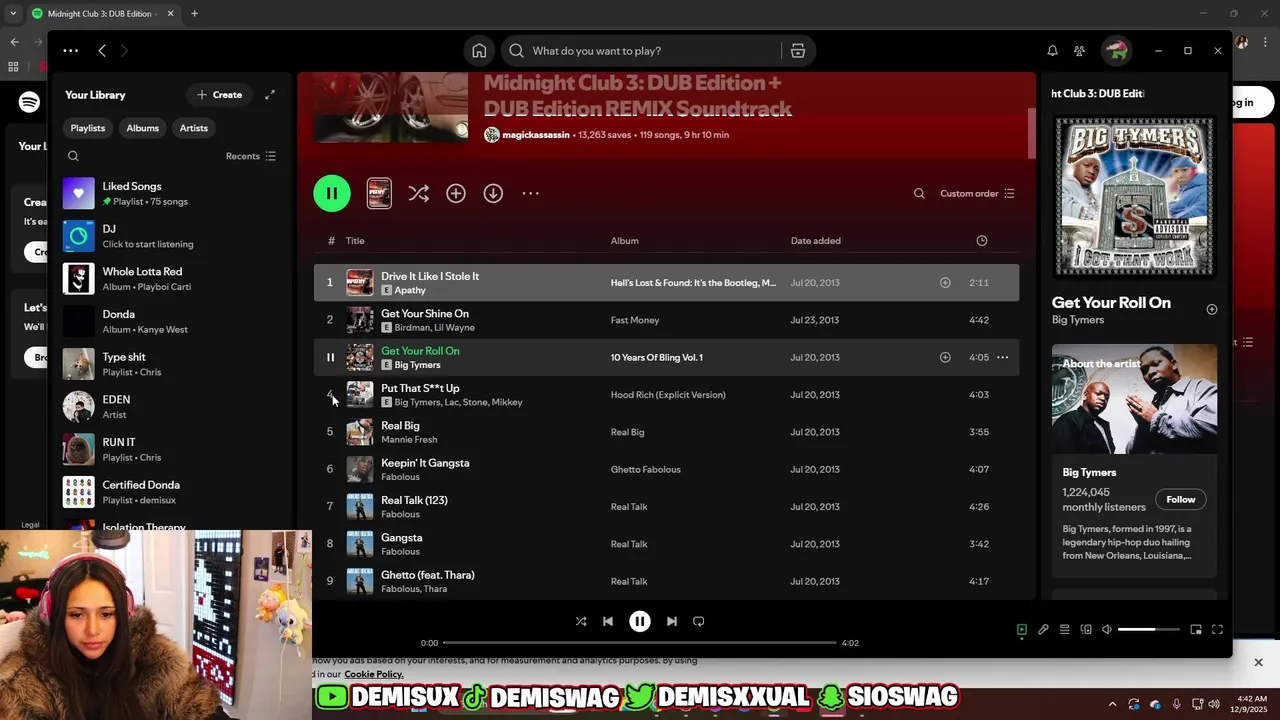Open the user profile avatar menu
The image size is (1280, 720).
1116,50
